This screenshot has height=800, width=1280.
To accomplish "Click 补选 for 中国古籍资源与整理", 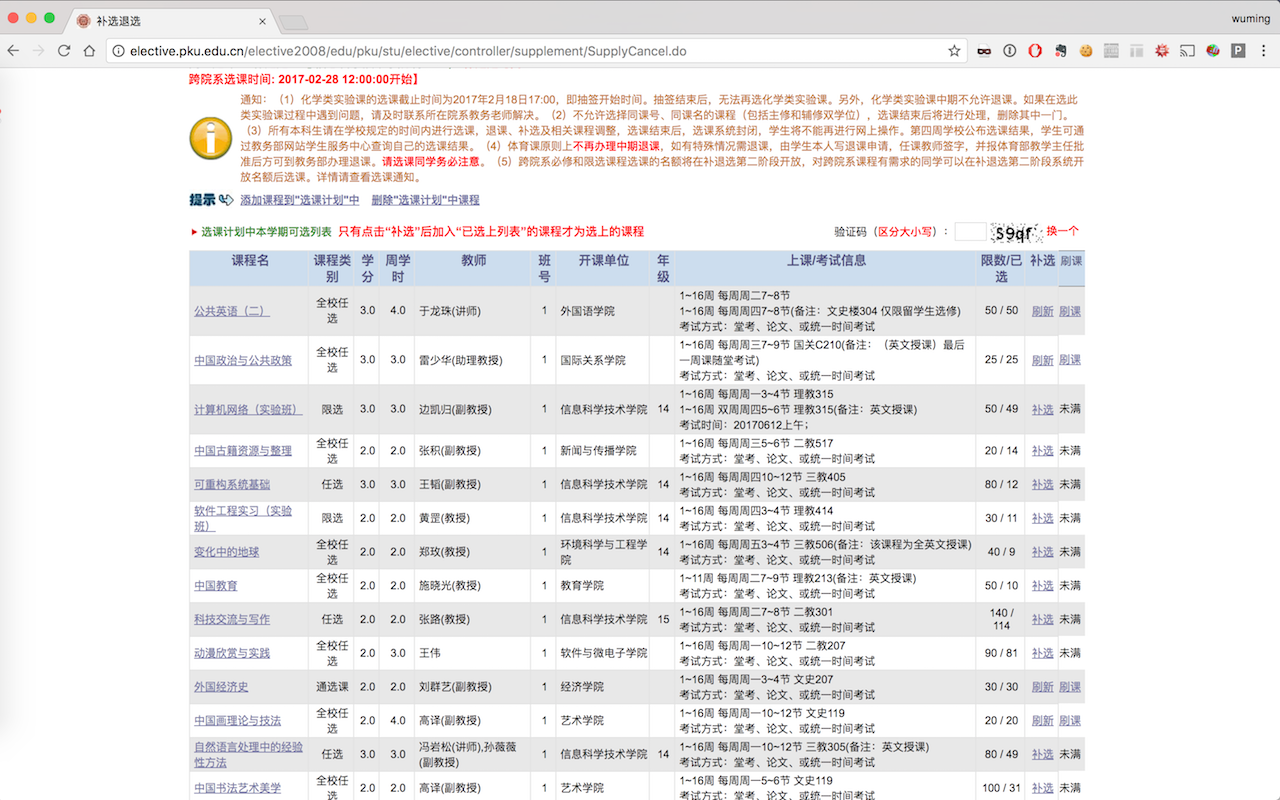I will point(1042,451).
